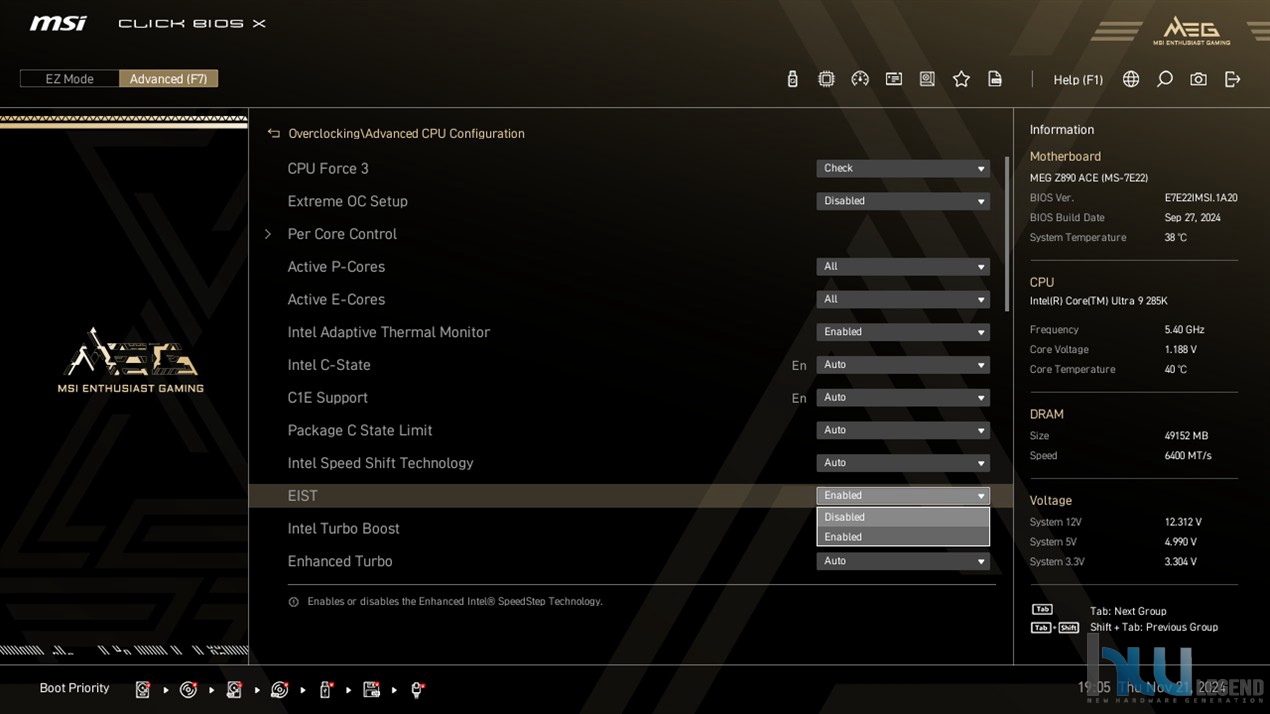Take a screenshot with the camera icon
This screenshot has height=714, width=1270.
(1198, 79)
